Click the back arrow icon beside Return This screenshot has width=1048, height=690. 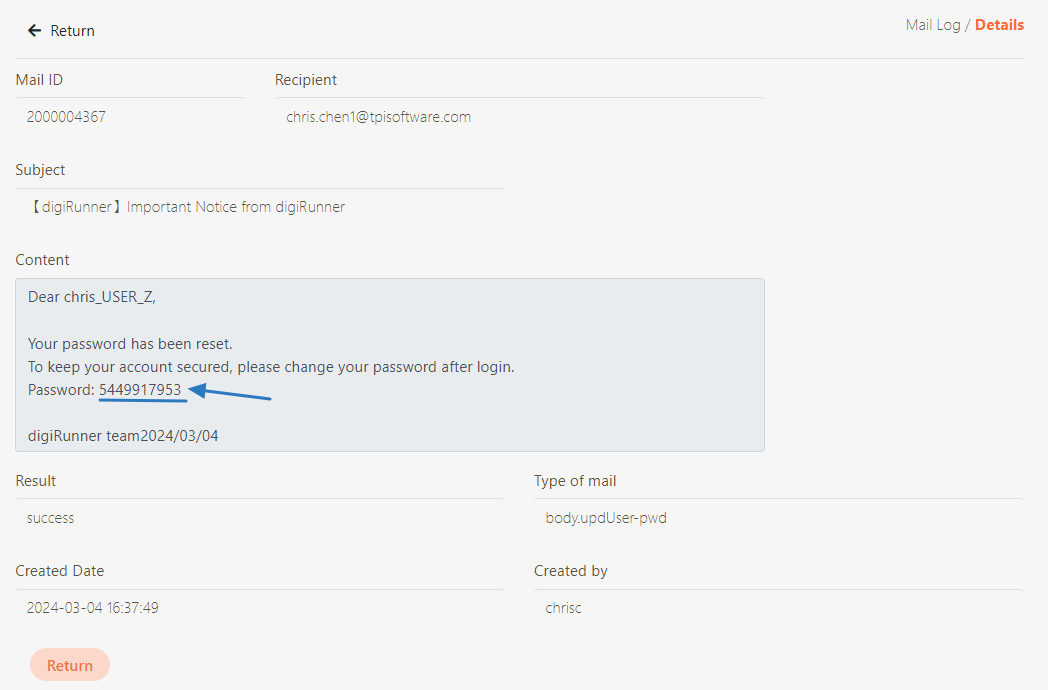click(x=35, y=31)
